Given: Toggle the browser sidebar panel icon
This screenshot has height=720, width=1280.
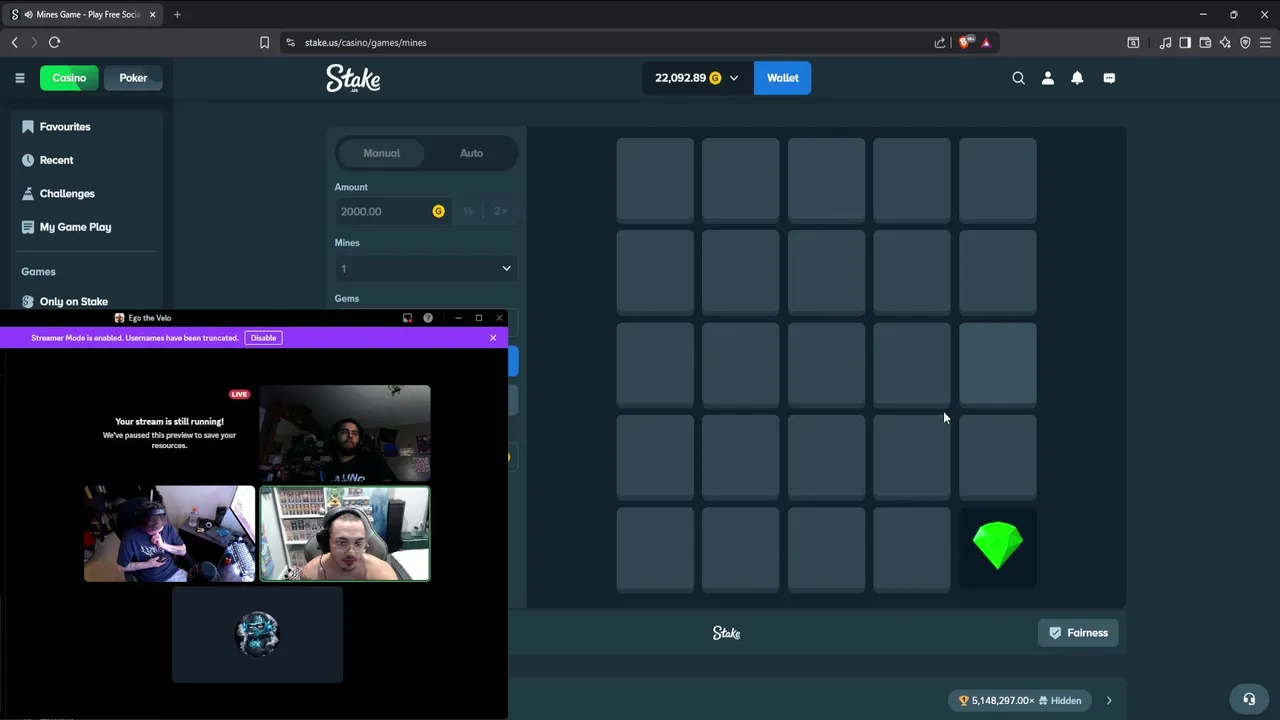Looking at the screenshot, I should [x=1185, y=43].
